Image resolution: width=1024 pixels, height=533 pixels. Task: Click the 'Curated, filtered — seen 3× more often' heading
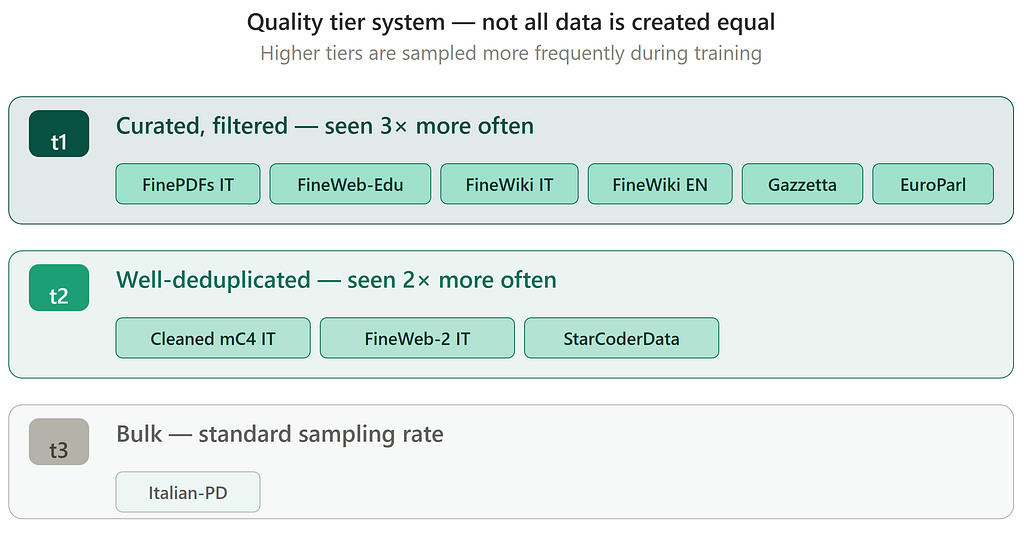tap(325, 125)
